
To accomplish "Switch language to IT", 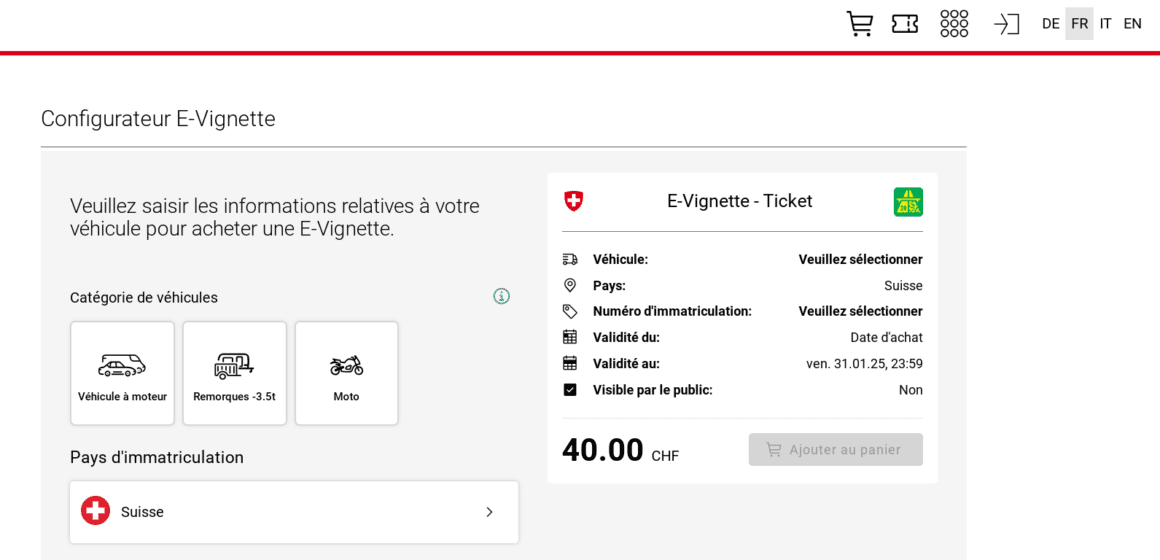I will point(1105,24).
